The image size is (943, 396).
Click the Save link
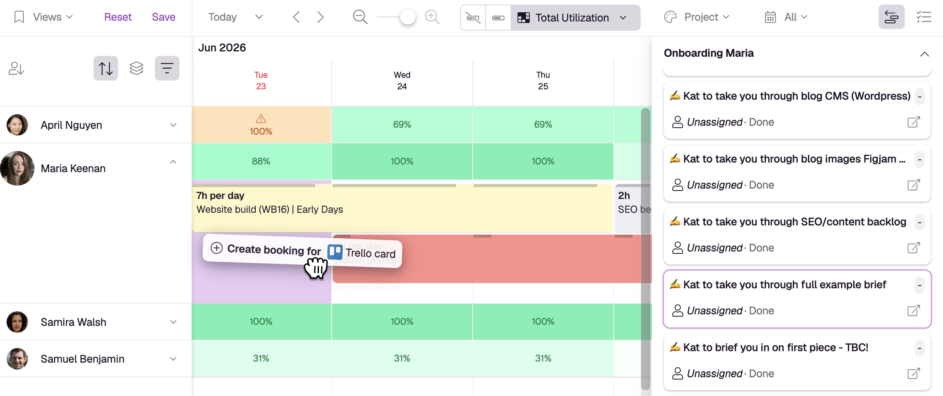click(164, 17)
